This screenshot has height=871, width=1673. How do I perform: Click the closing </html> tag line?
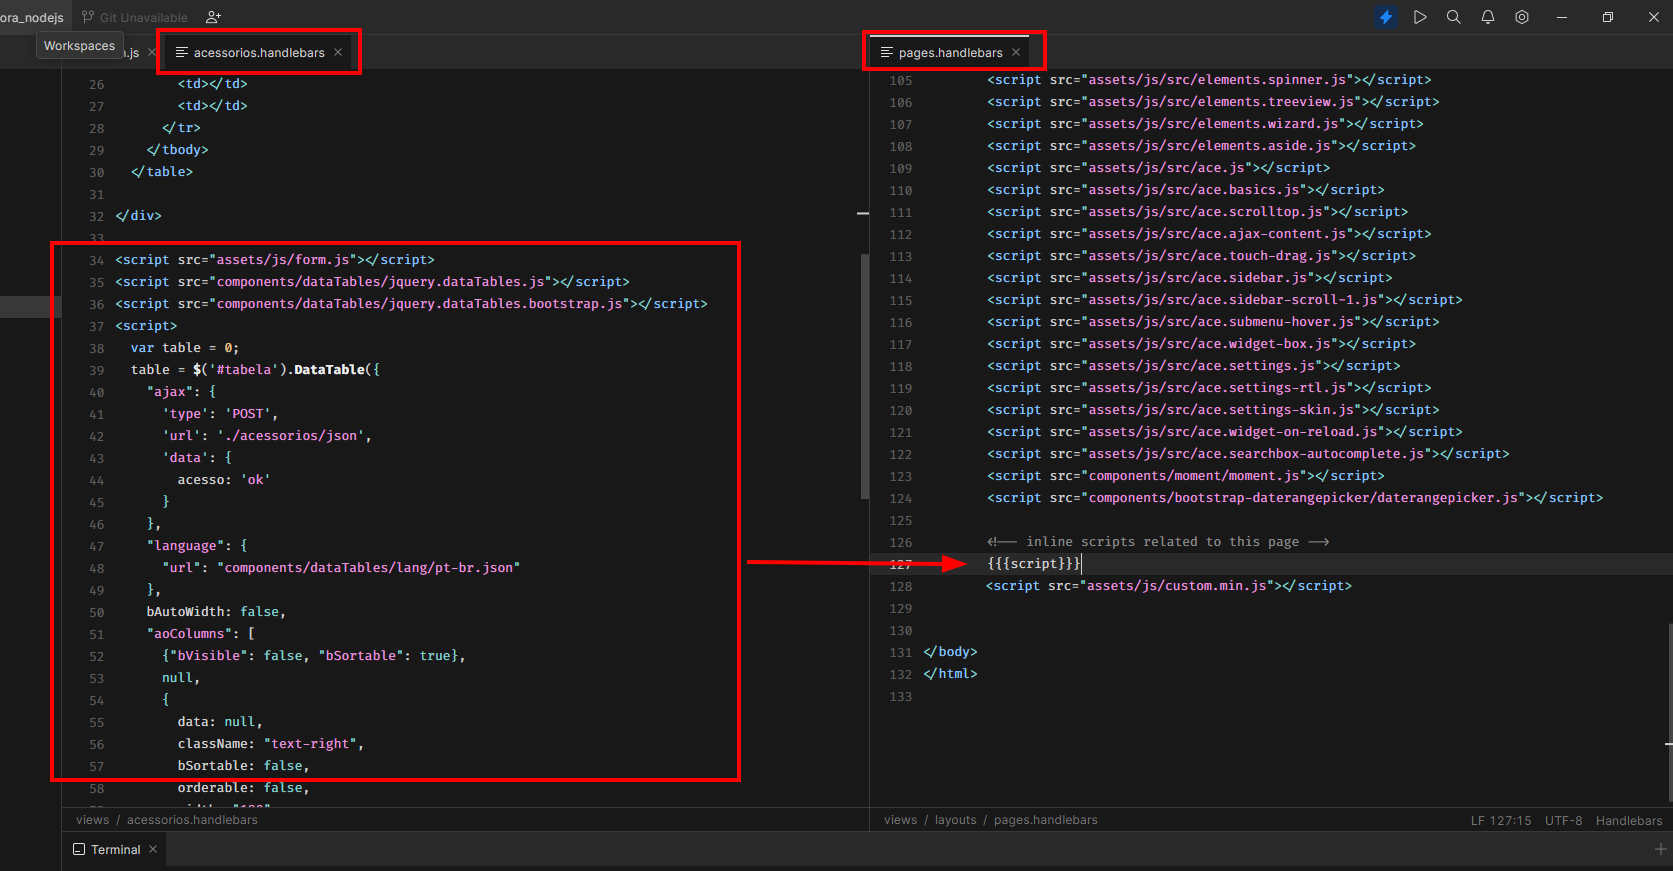[x=950, y=674]
